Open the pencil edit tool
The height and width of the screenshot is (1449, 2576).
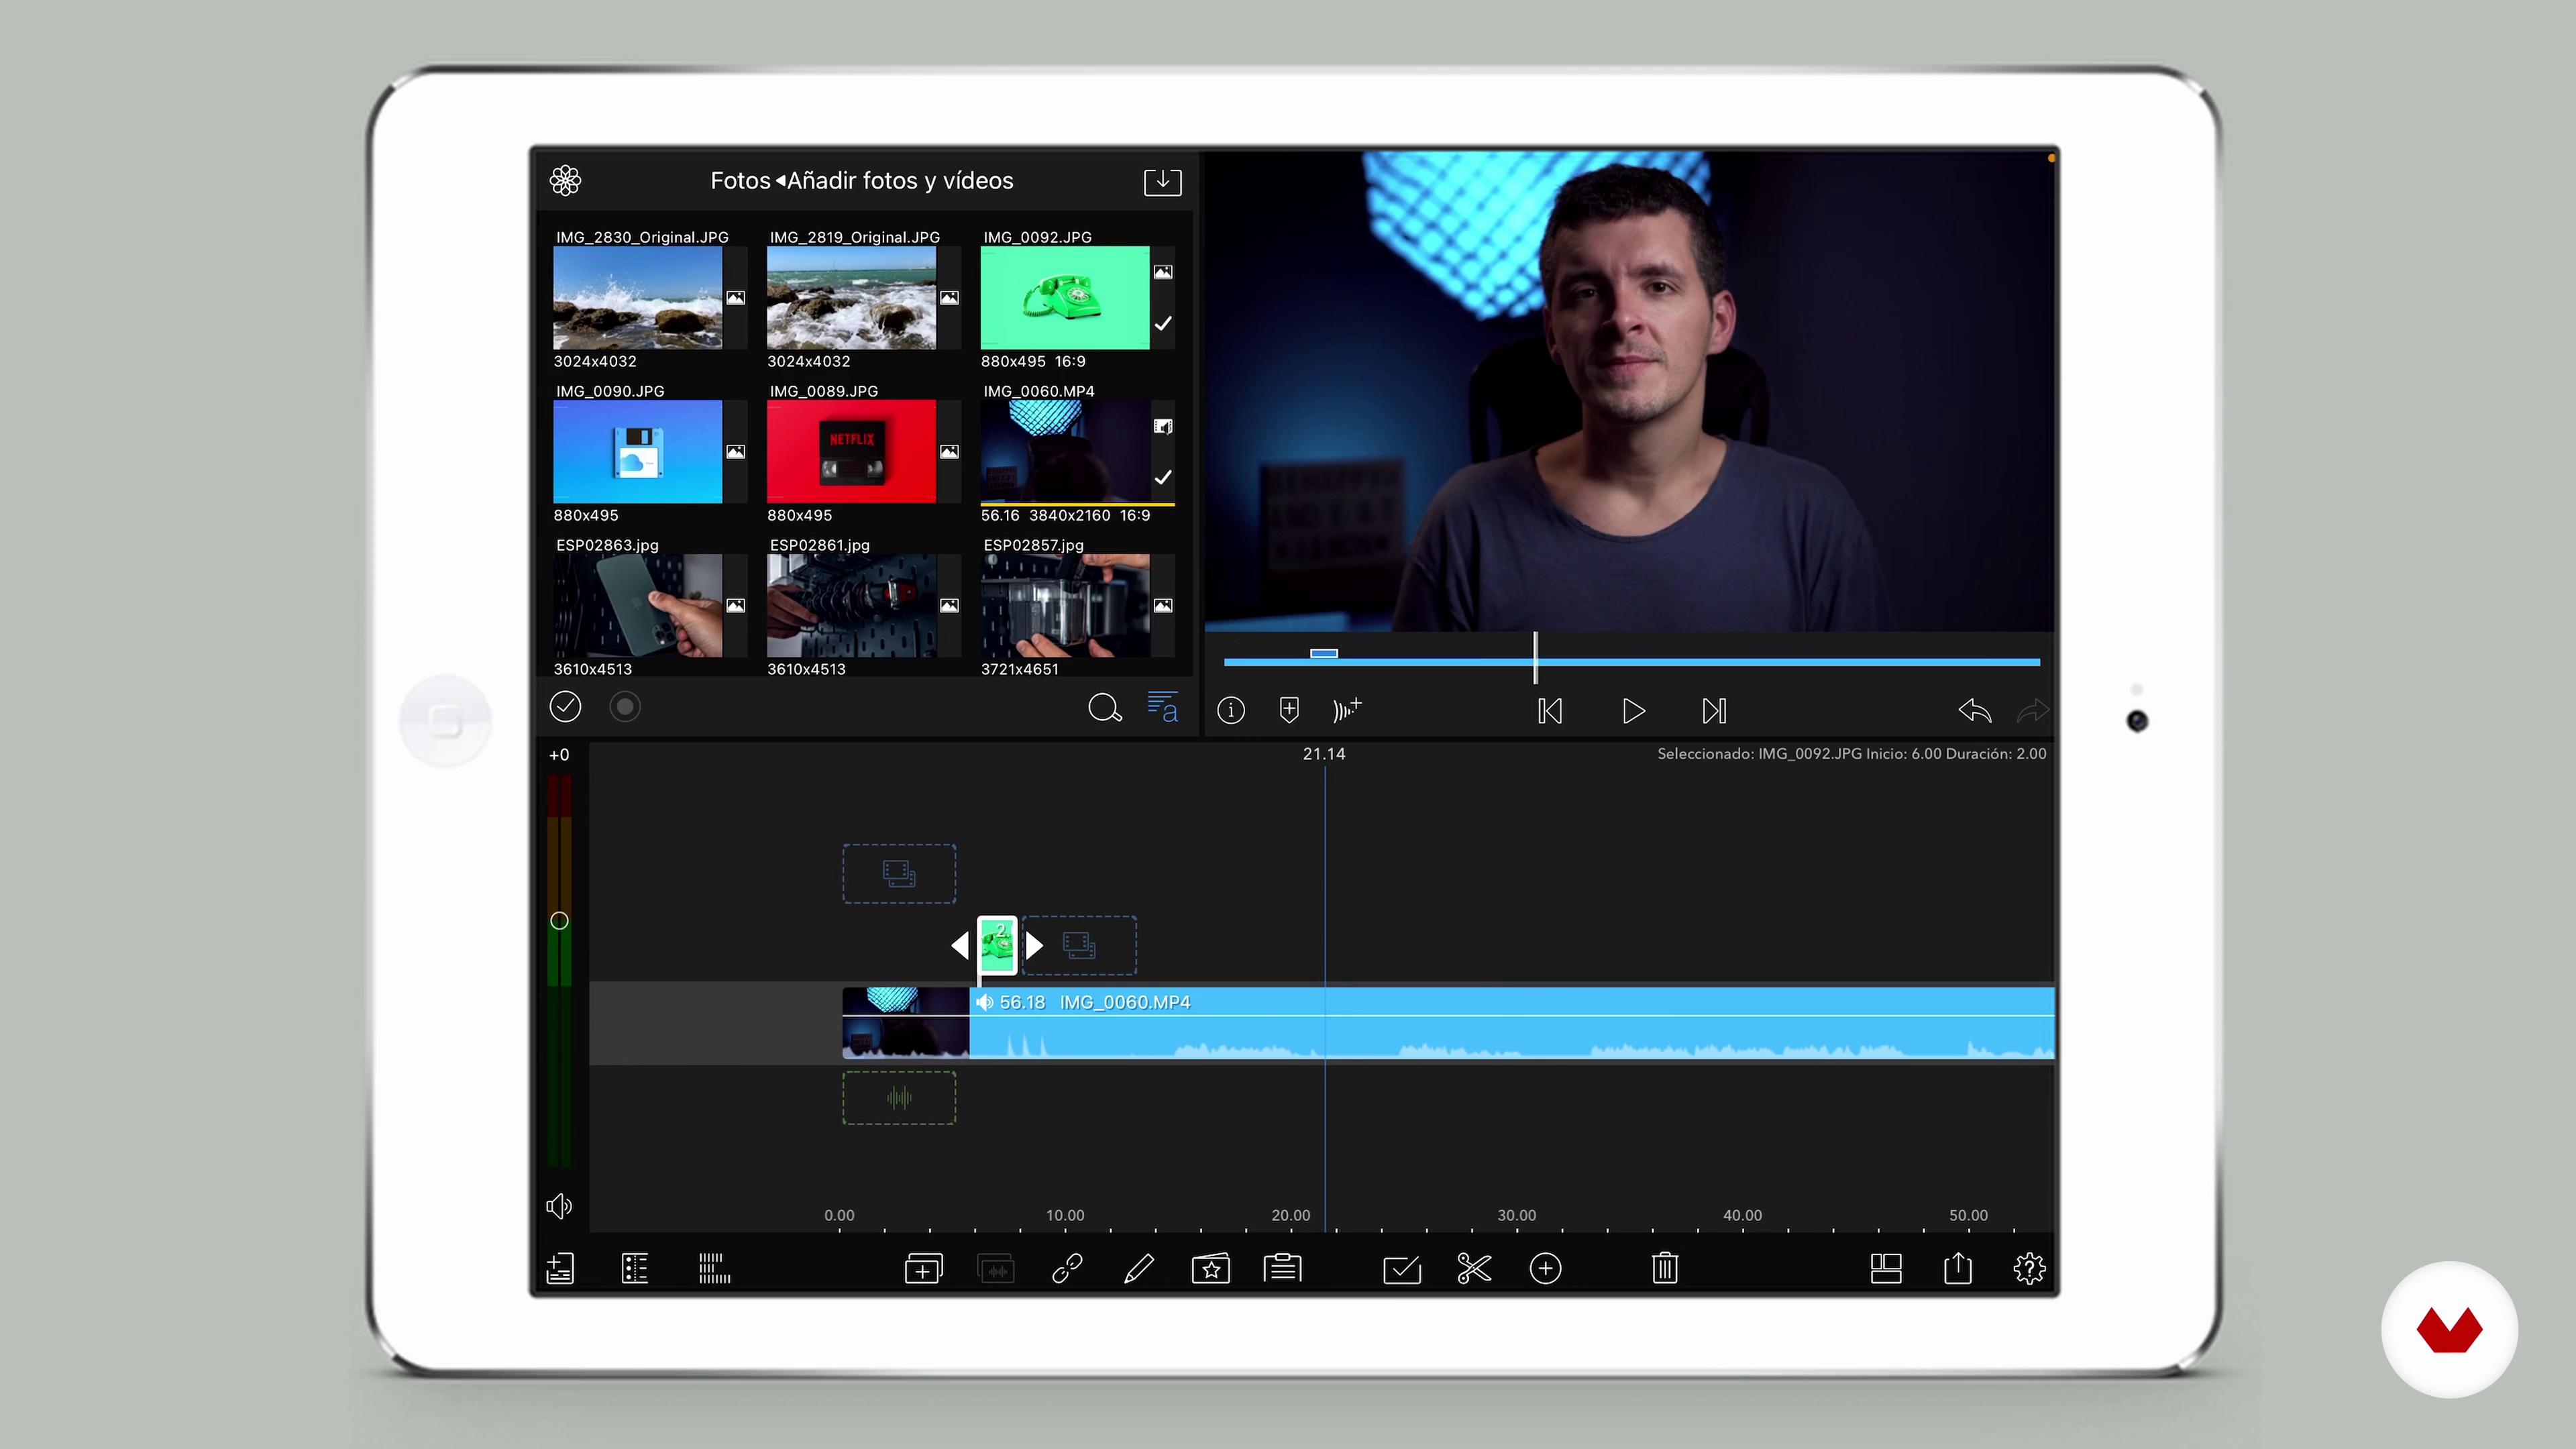[x=1139, y=1268]
